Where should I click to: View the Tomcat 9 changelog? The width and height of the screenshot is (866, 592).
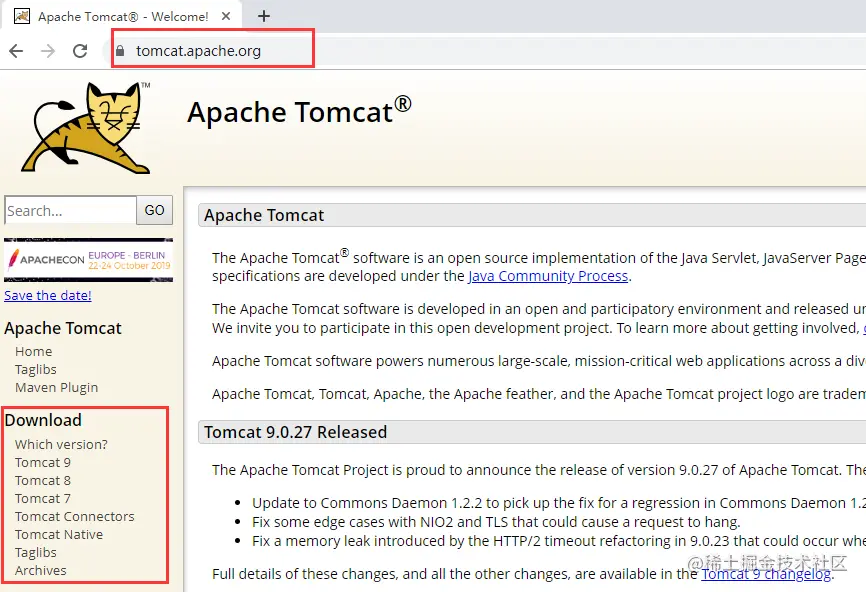coord(766,573)
